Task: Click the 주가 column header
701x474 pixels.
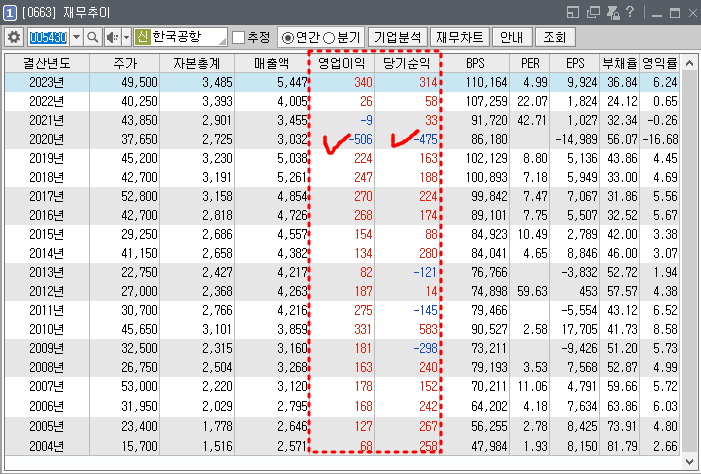Action: tap(125, 63)
